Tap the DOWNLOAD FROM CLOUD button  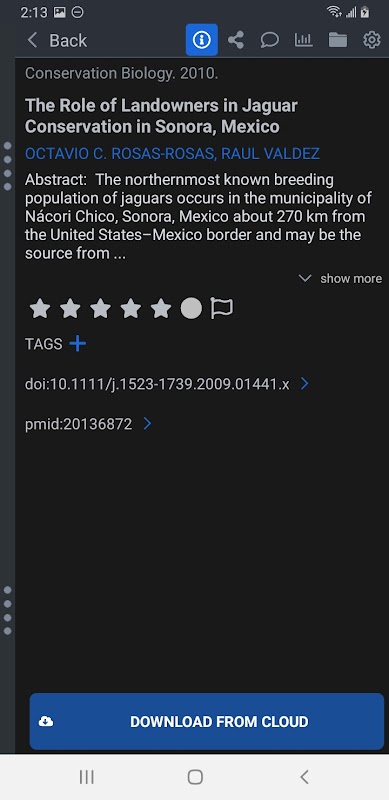[x=207, y=721]
